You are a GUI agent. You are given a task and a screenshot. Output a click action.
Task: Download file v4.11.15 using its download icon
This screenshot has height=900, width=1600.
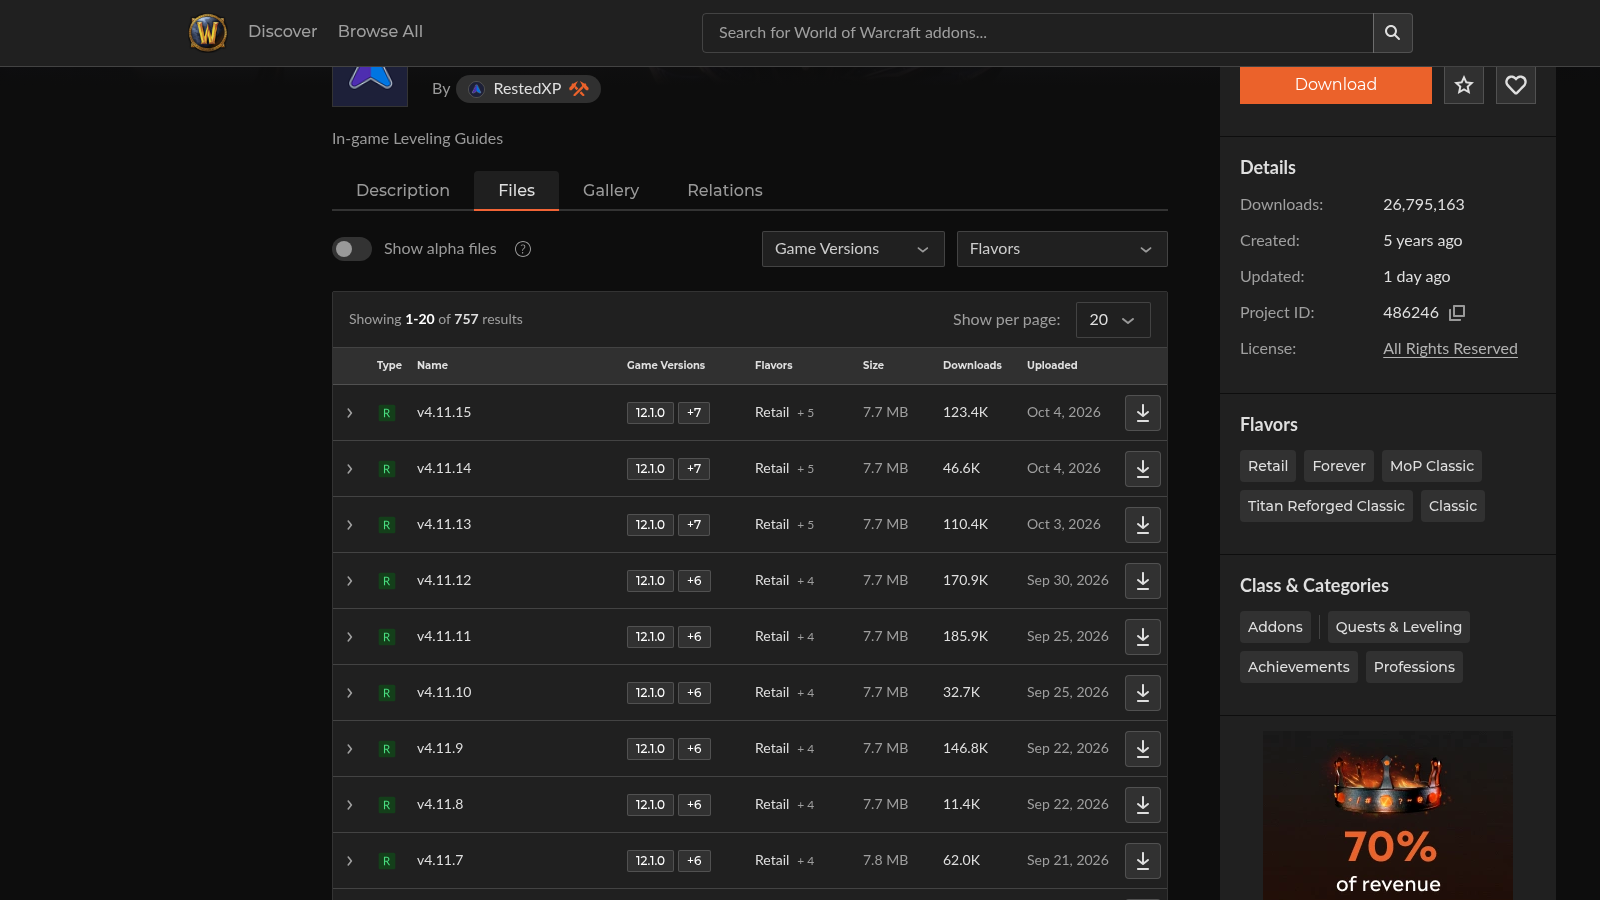pyautogui.click(x=1143, y=413)
